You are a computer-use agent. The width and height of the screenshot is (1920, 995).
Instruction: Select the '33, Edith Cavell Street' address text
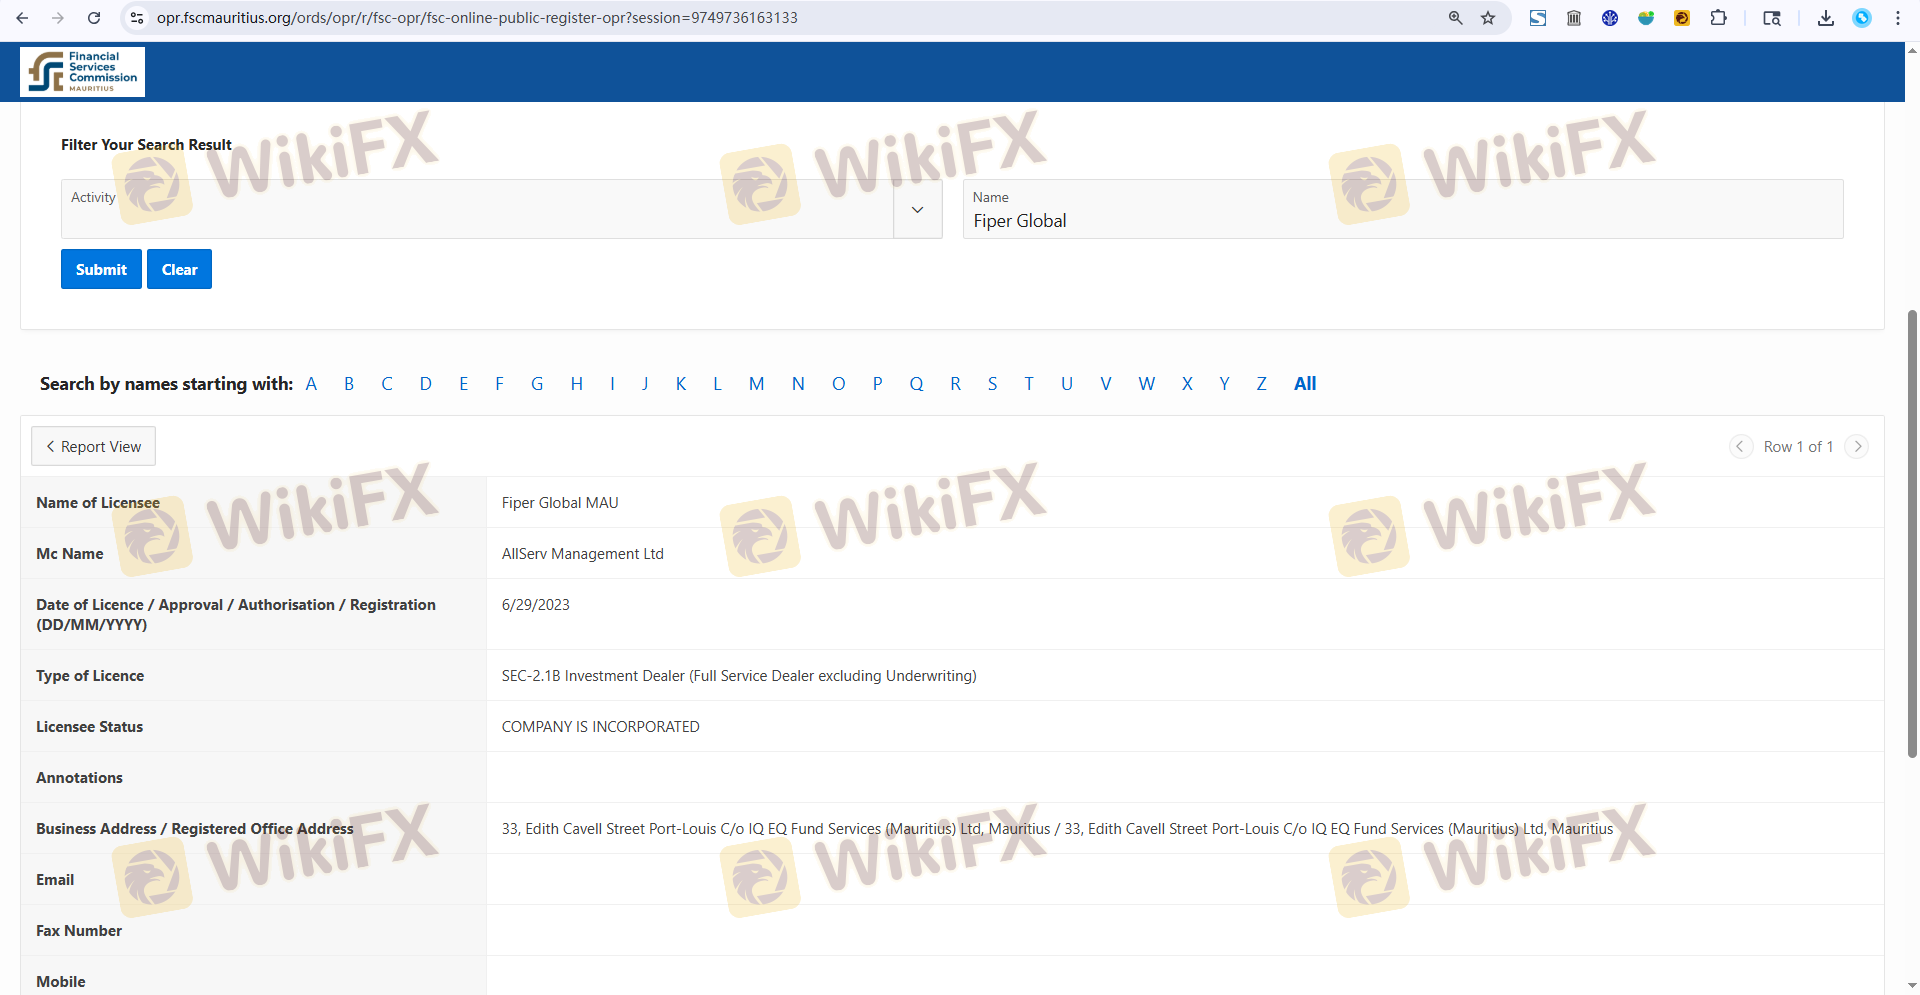(1057, 829)
